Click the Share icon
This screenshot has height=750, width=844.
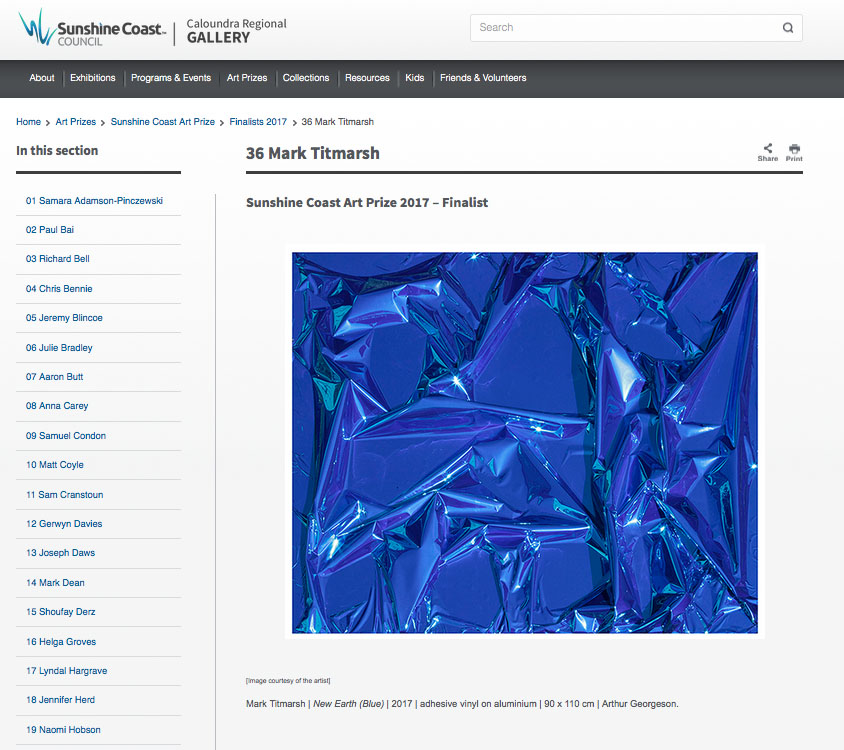pos(767,150)
